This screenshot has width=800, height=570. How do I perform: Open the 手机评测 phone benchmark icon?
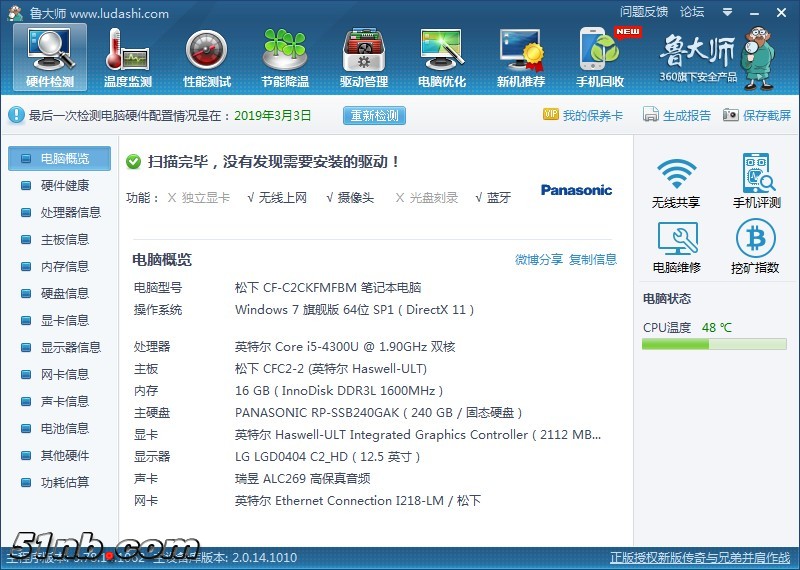click(755, 181)
